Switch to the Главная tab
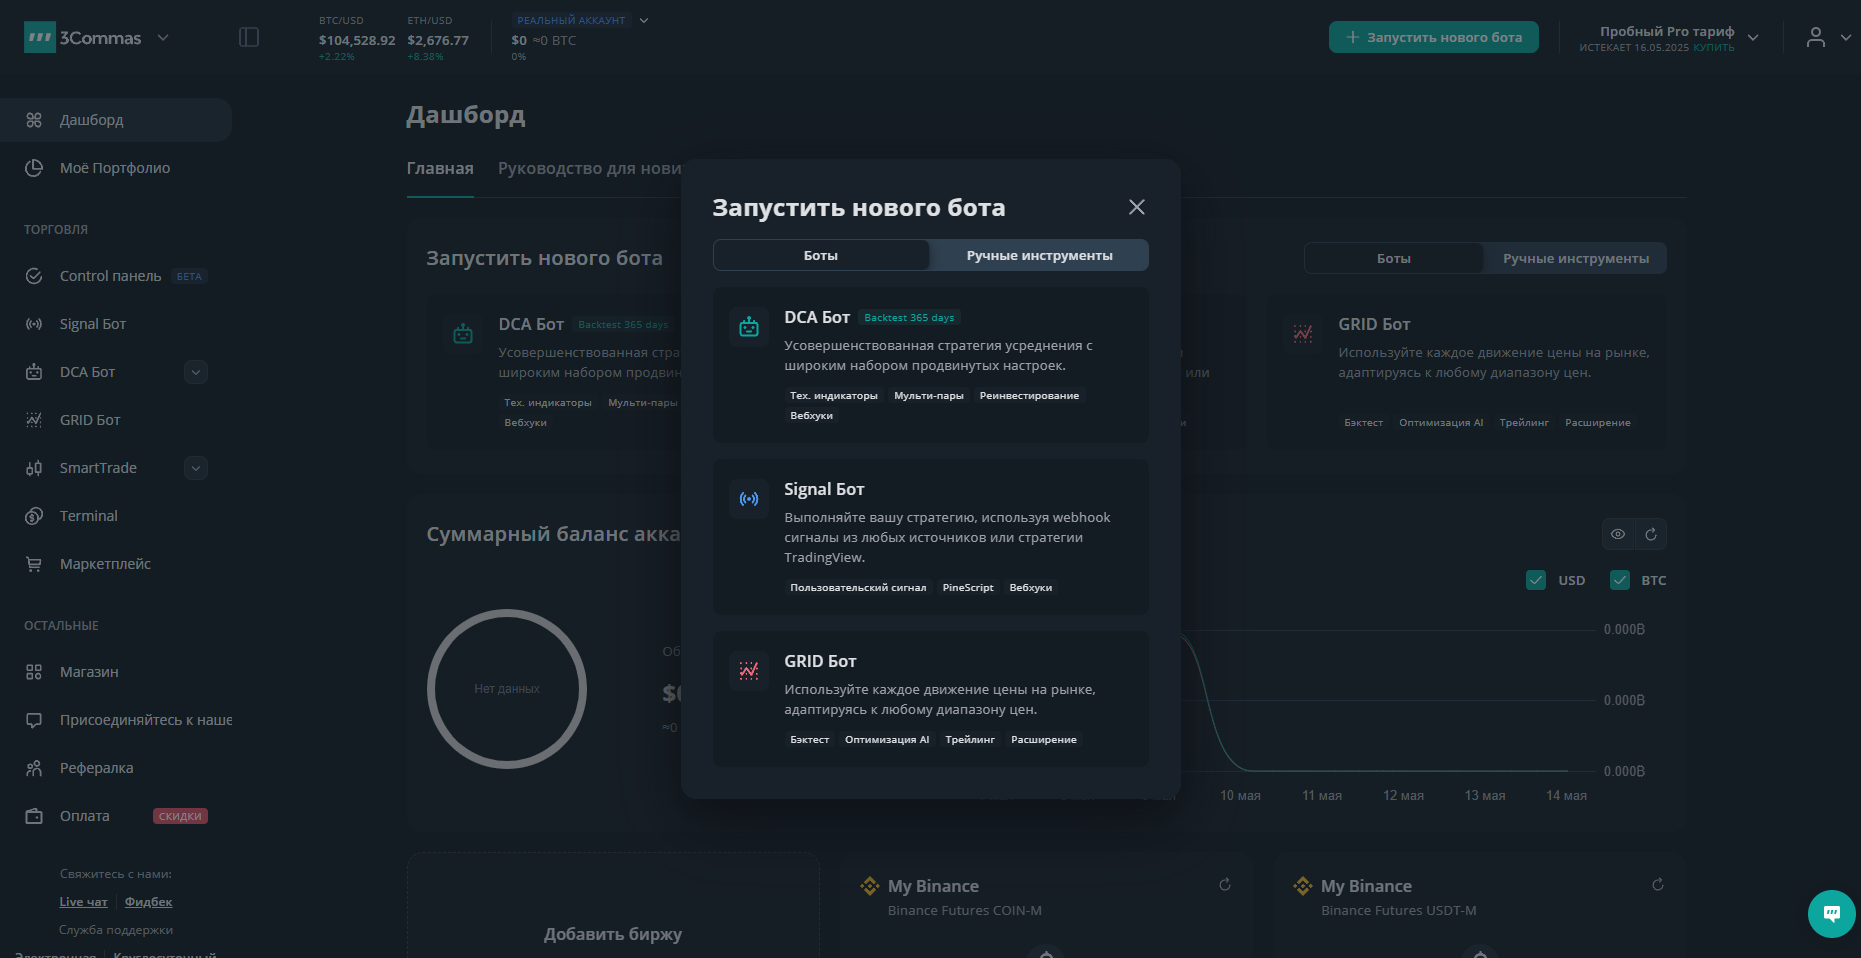Image resolution: width=1861 pixels, height=958 pixels. pyautogui.click(x=440, y=168)
